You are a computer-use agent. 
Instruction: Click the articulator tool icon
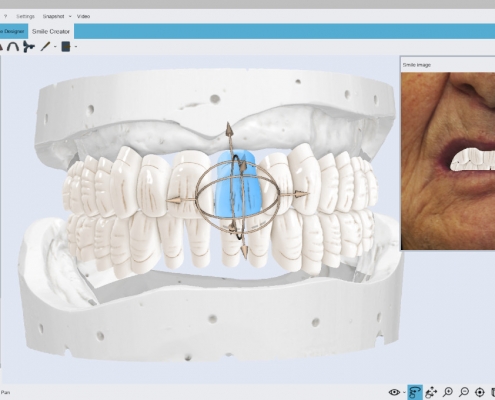point(29,47)
